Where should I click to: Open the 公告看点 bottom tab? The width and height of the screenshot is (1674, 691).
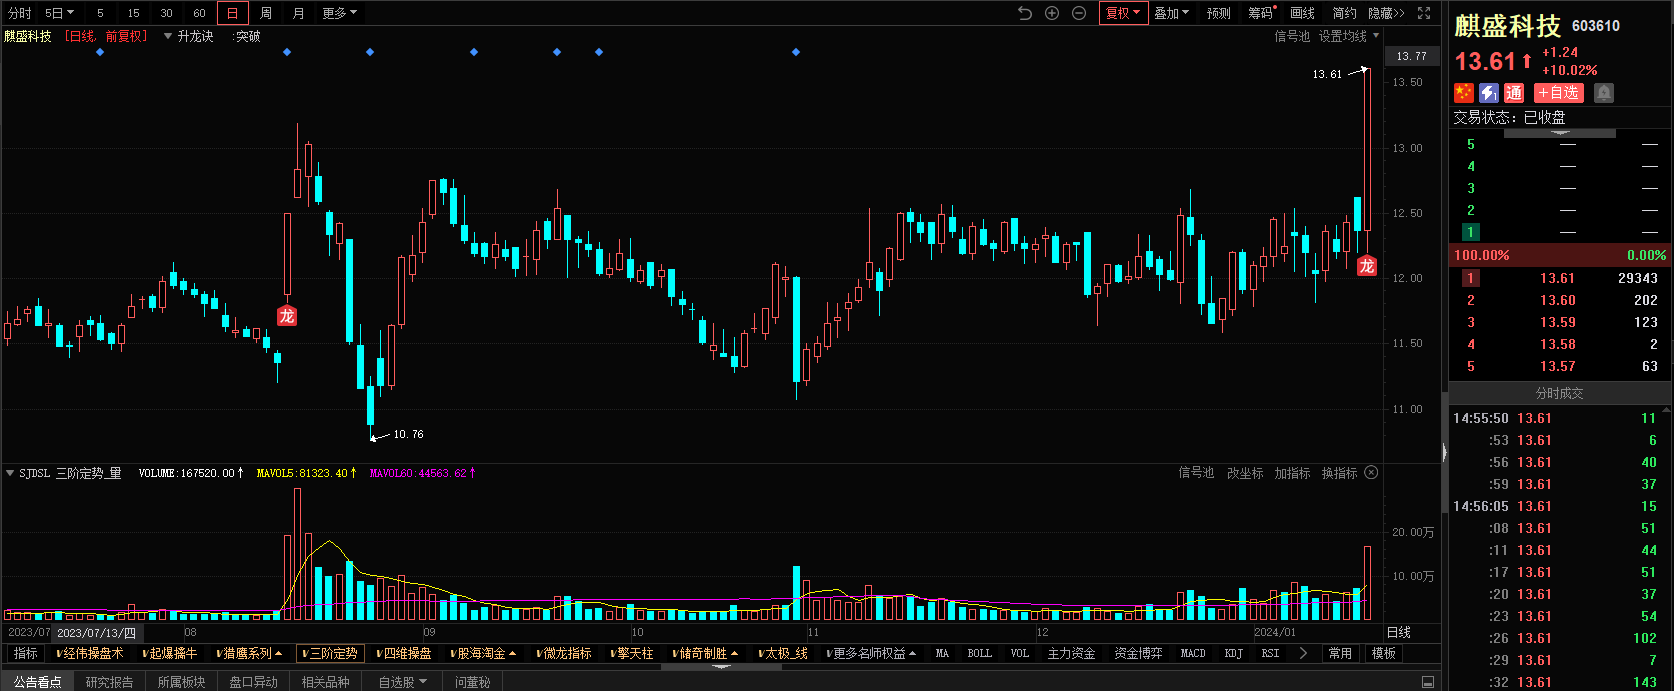point(37,682)
